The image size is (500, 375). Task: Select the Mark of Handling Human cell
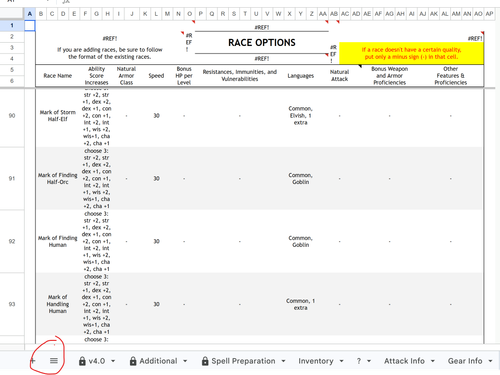(x=58, y=304)
